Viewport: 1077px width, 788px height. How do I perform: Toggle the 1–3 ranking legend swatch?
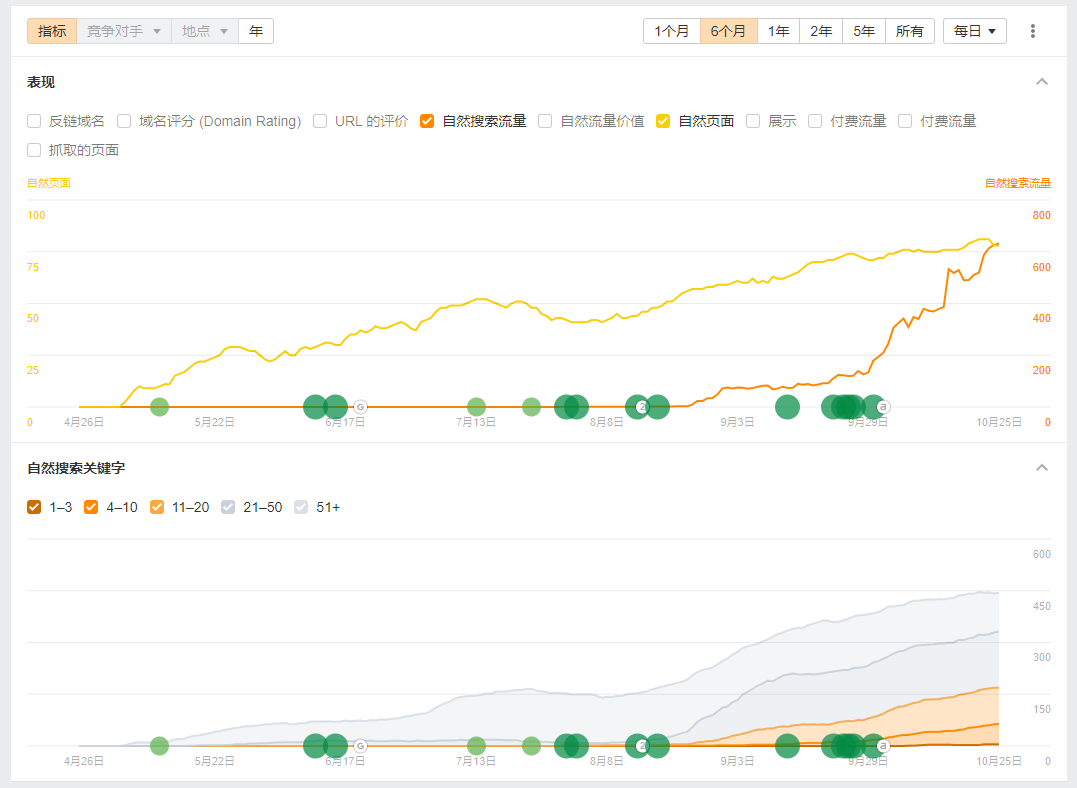35,507
